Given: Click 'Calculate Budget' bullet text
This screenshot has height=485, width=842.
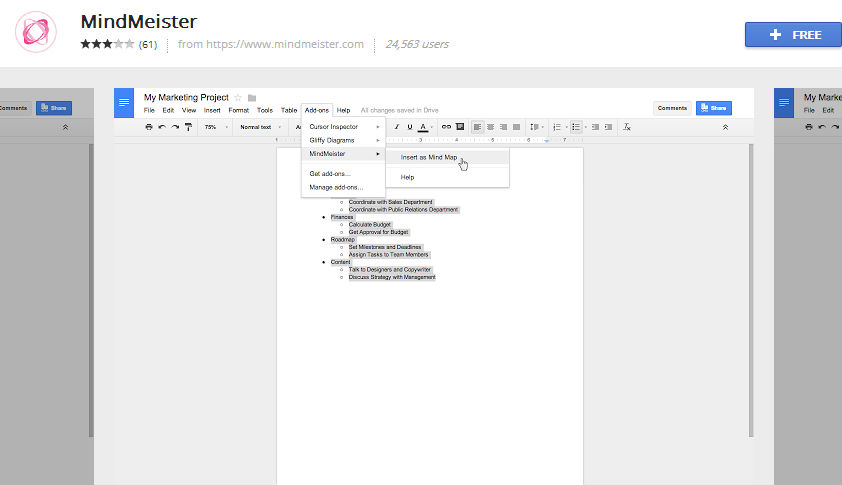Looking at the screenshot, I should coord(369,225).
